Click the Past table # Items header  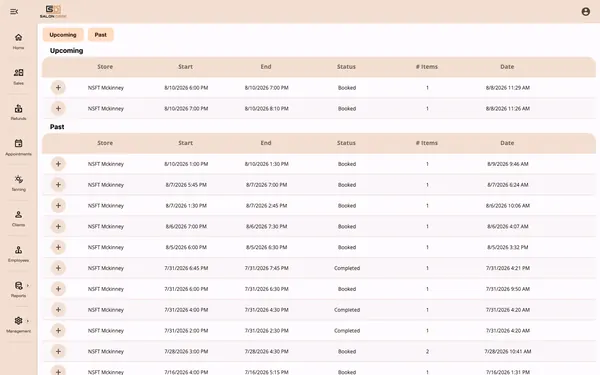point(427,143)
